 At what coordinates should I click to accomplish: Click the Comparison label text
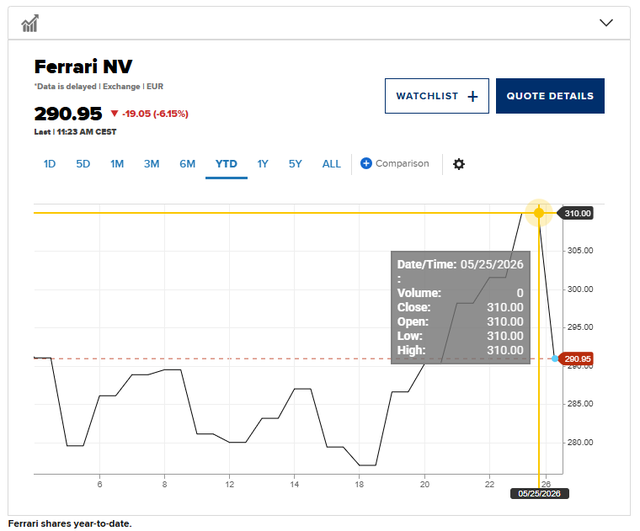[402, 163]
